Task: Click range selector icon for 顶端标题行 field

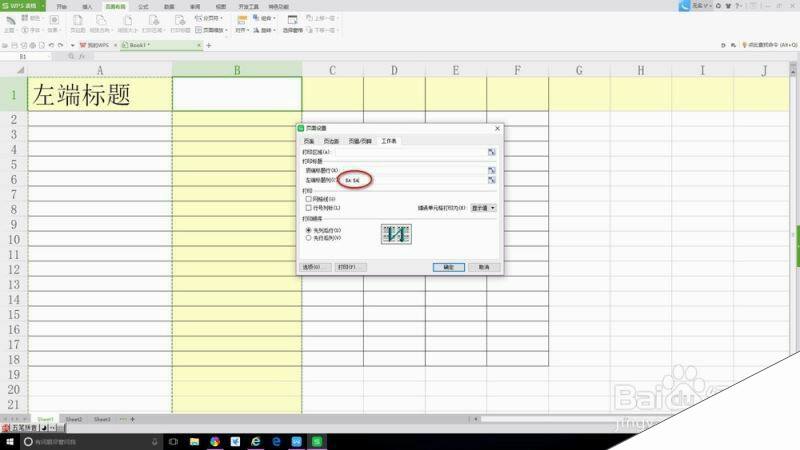Action: point(492,170)
